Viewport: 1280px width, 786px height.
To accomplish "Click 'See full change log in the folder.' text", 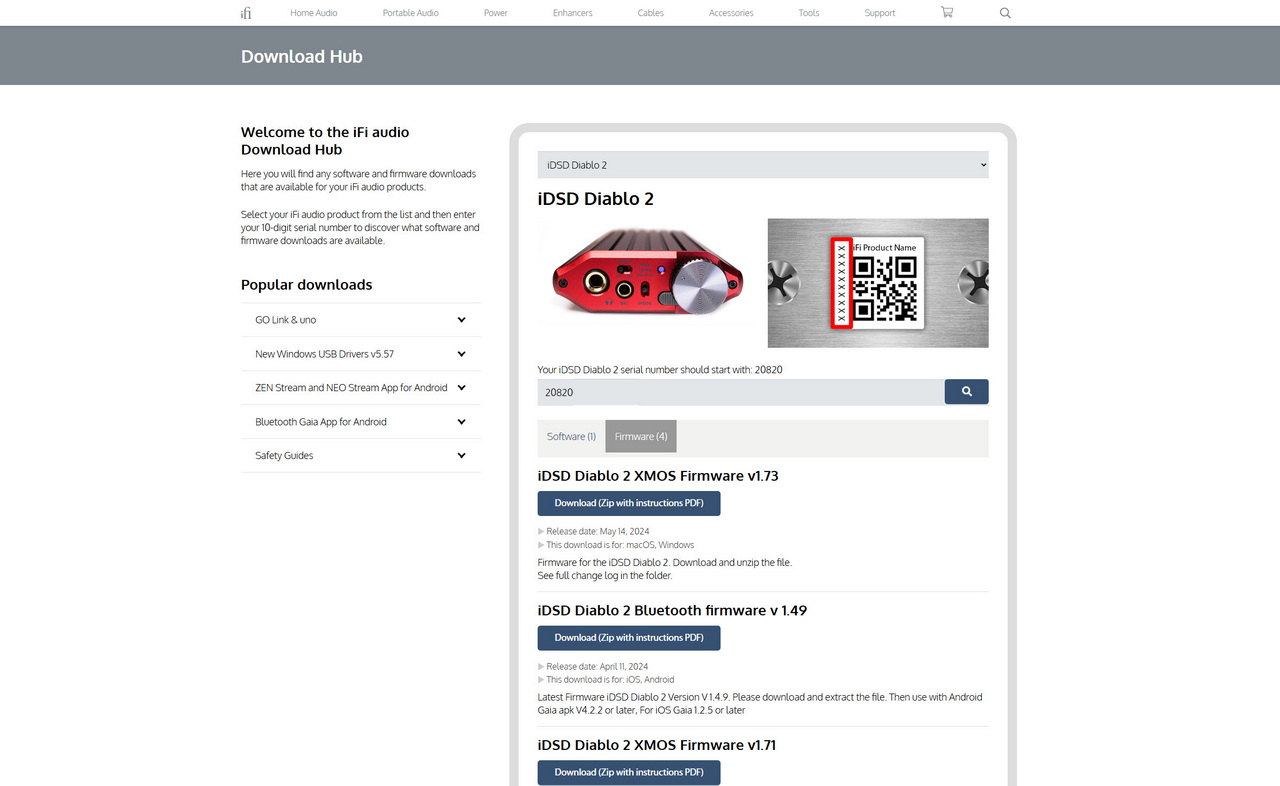I will point(605,575).
